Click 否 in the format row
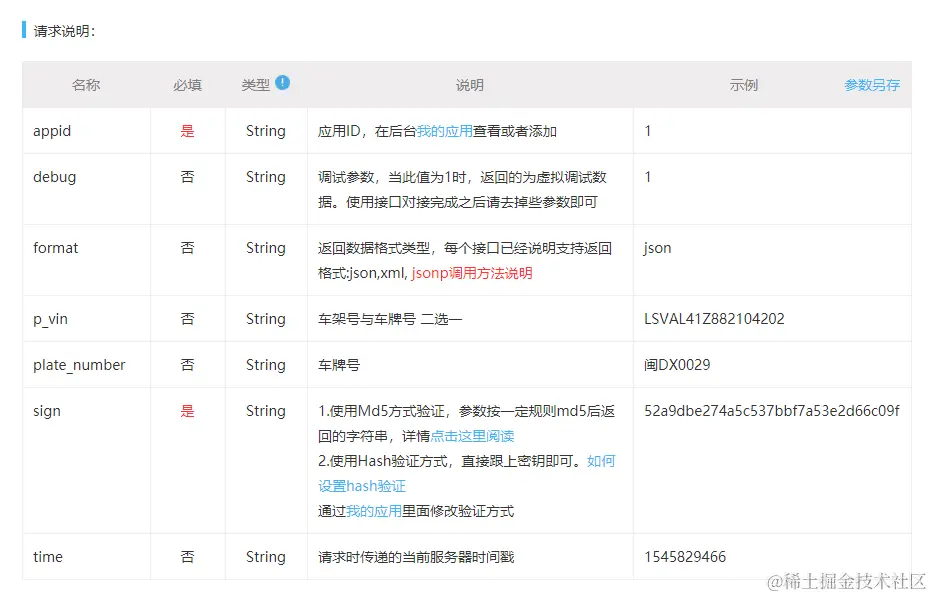Image resolution: width=933 pixels, height=598 pixels. pos(187,248)
